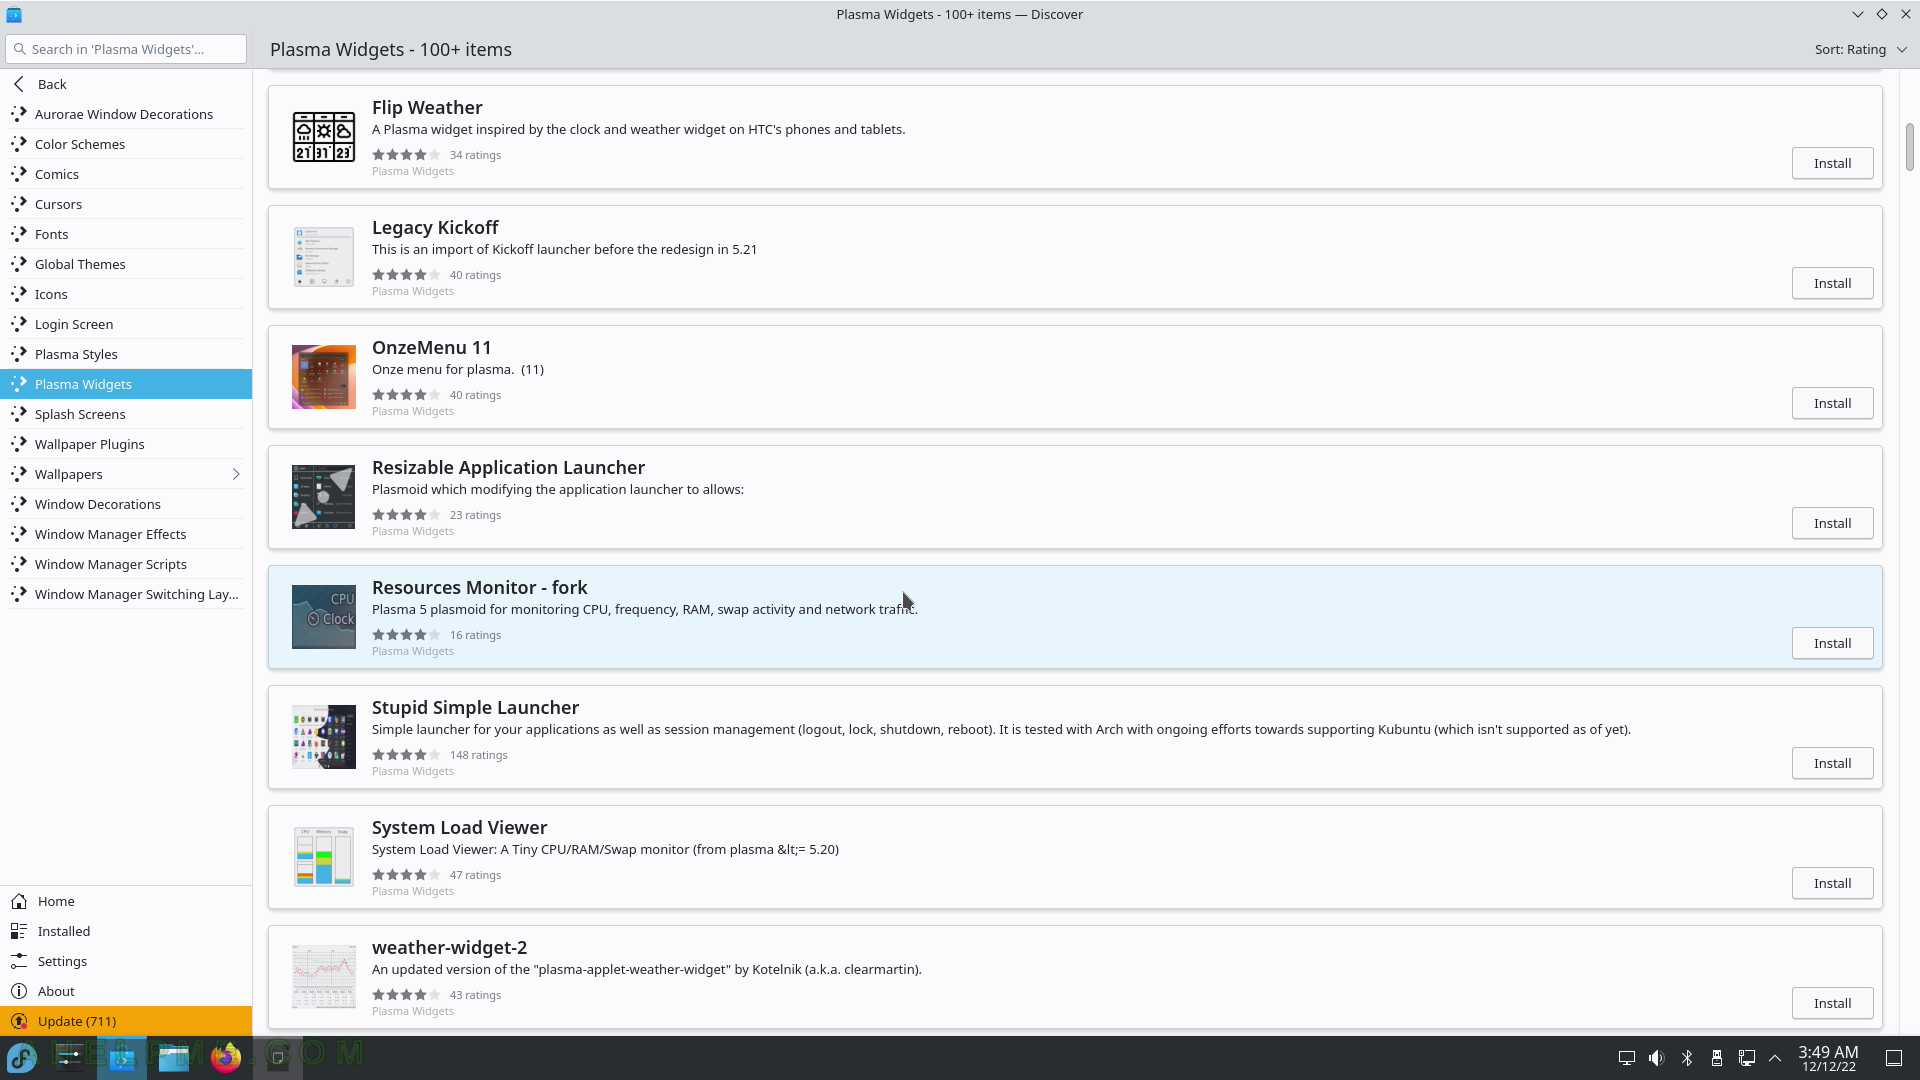Click the Update (711) banner

click(126, 1021)
